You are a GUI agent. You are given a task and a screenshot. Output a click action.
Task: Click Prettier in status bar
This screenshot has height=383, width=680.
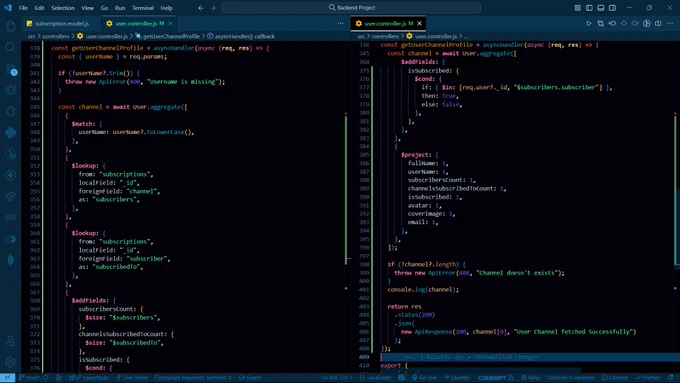click(x=647, y=378)
